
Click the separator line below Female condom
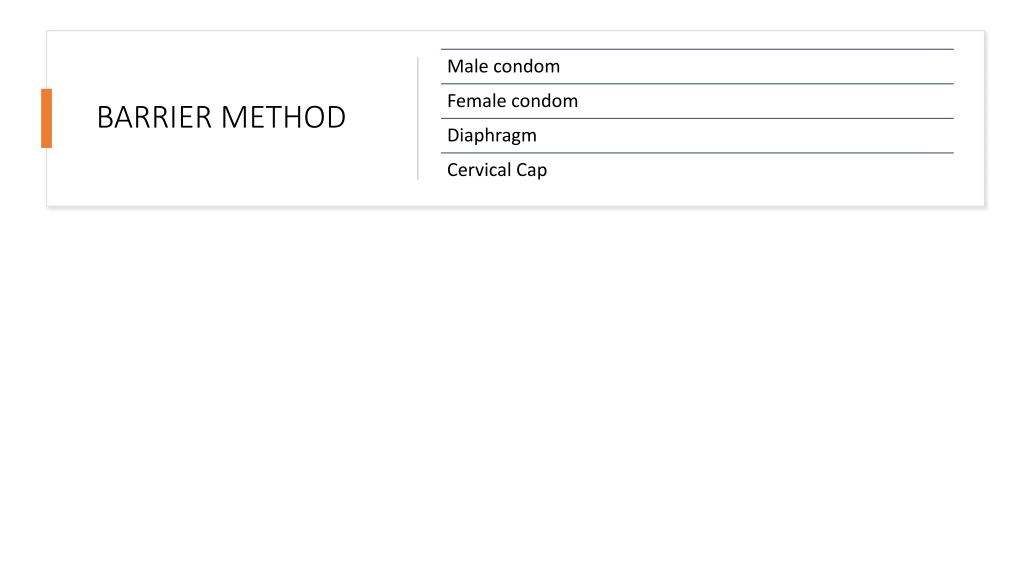pos(697,118)
